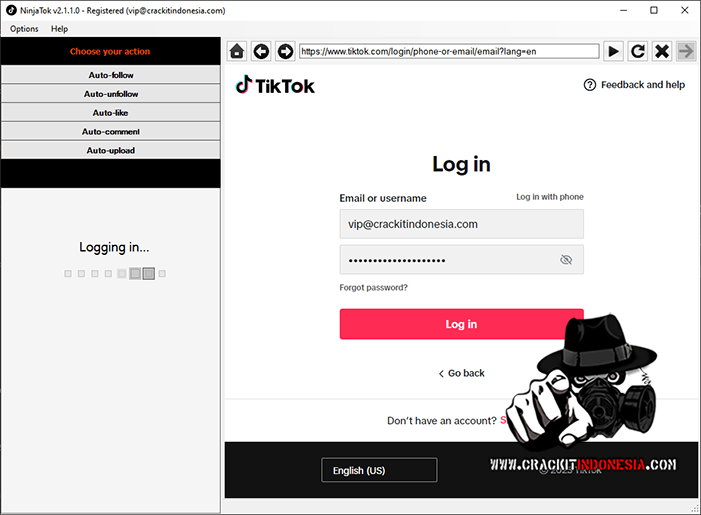
Task: Open the Help menu
Action: [x=59, y=29]
